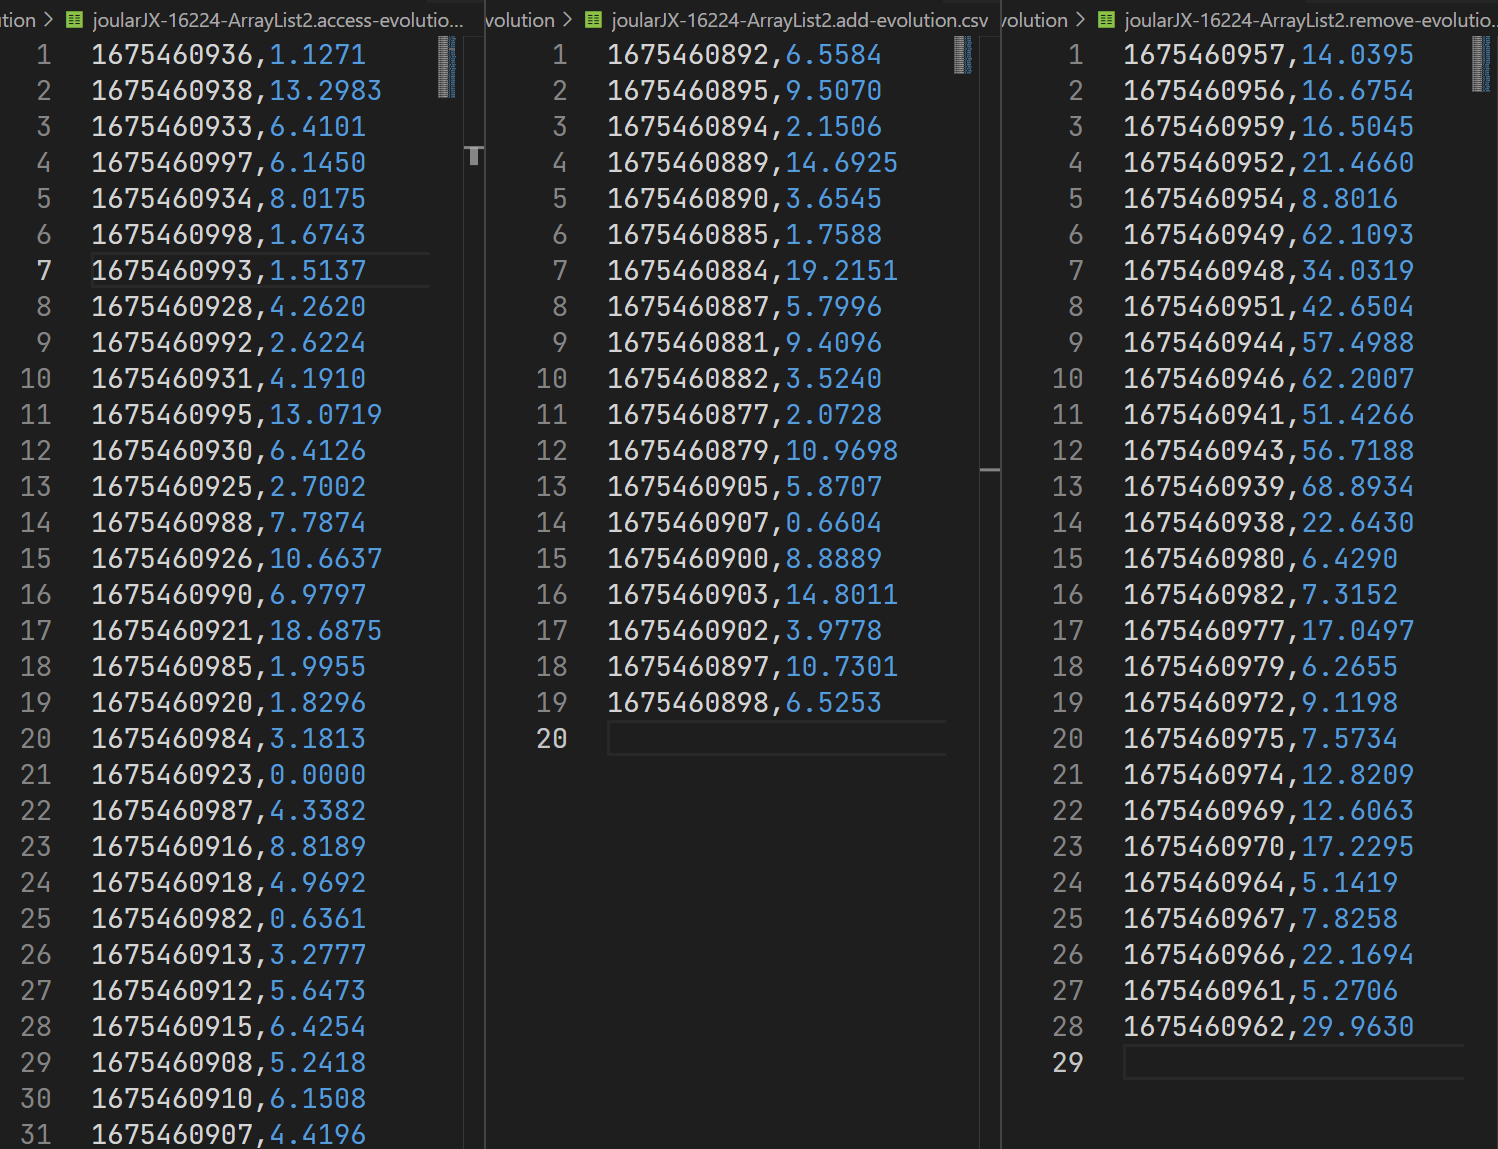Click the row 1675460998,1.6743
The image size is (1498, 1149).
click(229, 235)
